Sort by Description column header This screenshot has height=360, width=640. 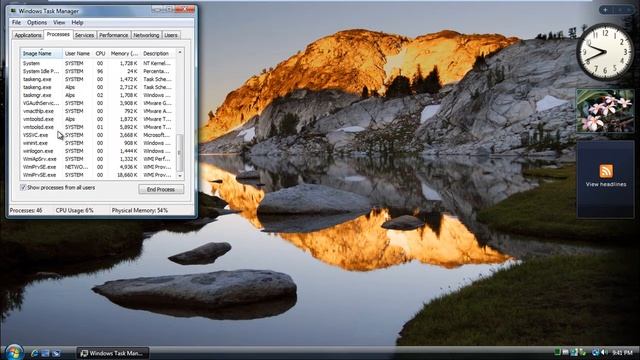click(x=158, y=53)
